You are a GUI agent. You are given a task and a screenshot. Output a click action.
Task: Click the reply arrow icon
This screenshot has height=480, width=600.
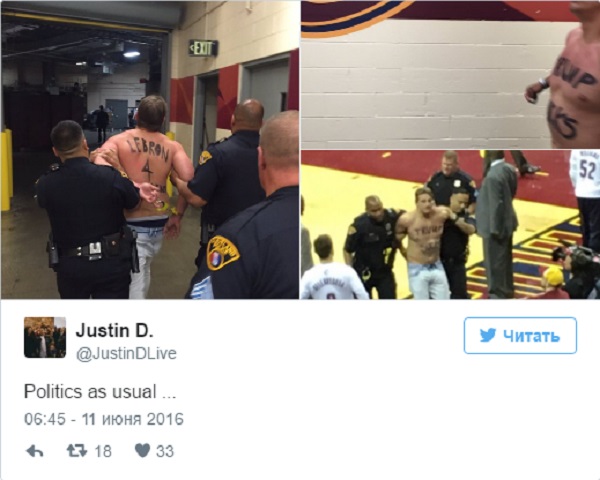[x=34, y=451]
